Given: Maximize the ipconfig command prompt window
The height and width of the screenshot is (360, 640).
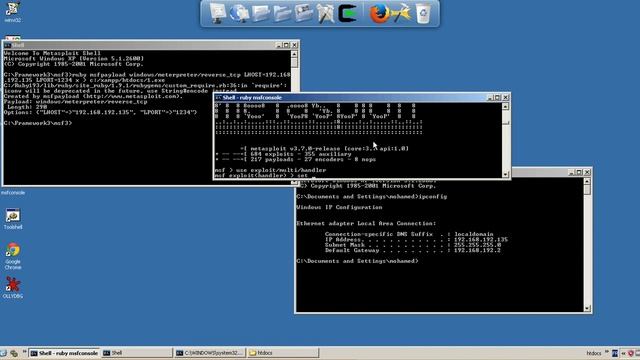Looking at the screenshot, I should (578, 172).
